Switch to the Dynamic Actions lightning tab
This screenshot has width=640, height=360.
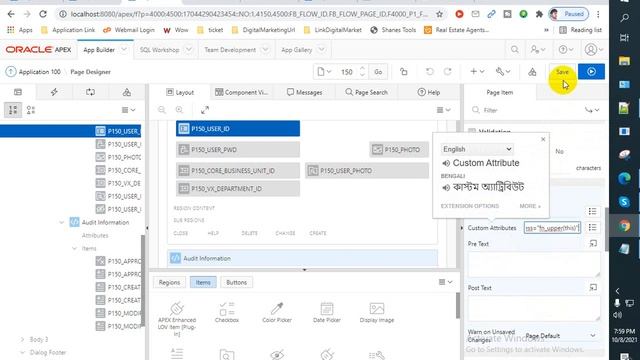(x=54, y=92)
